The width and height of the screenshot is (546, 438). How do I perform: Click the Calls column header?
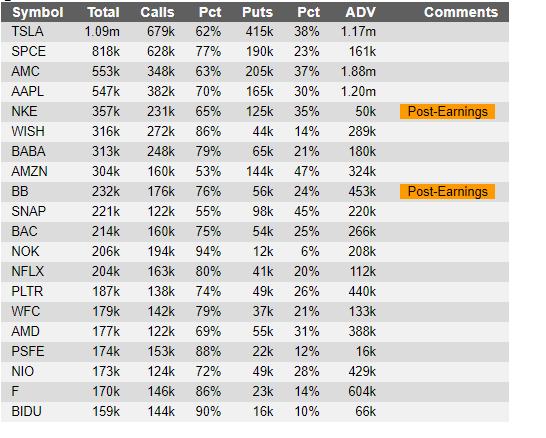click(157, 13)
